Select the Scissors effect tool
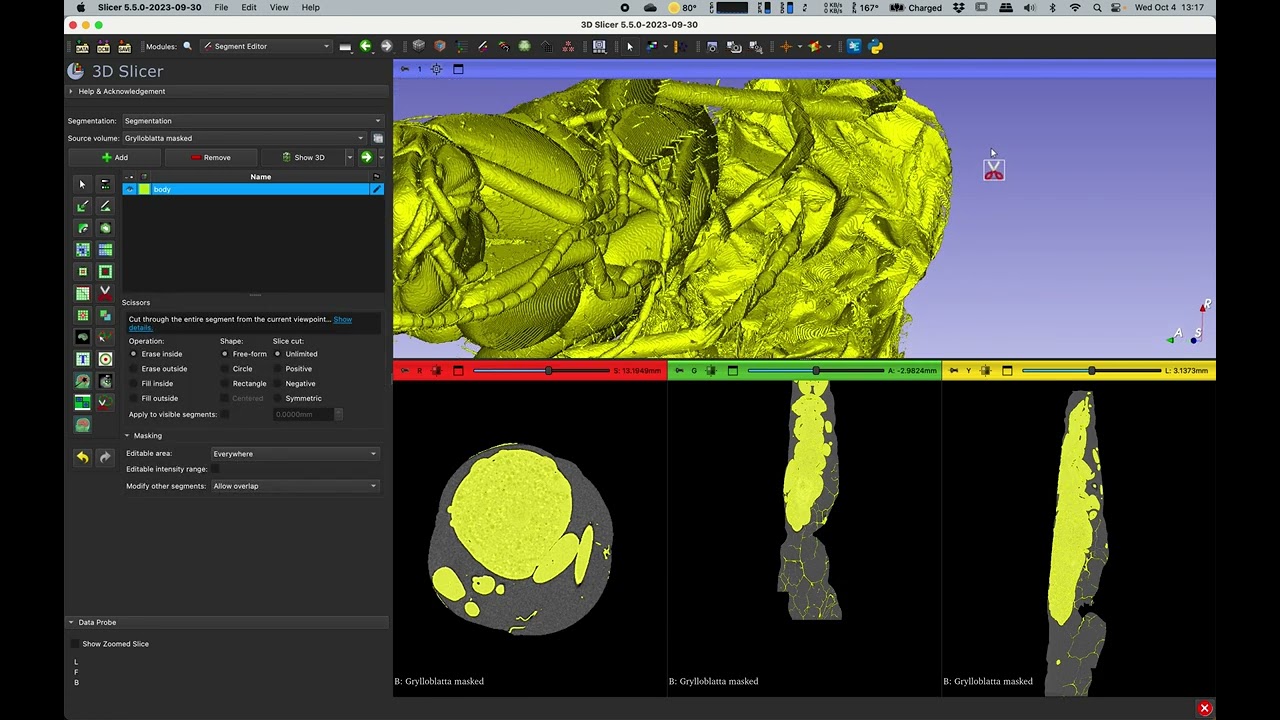Screen dimensions: 1280x720 tap(105, 293)
